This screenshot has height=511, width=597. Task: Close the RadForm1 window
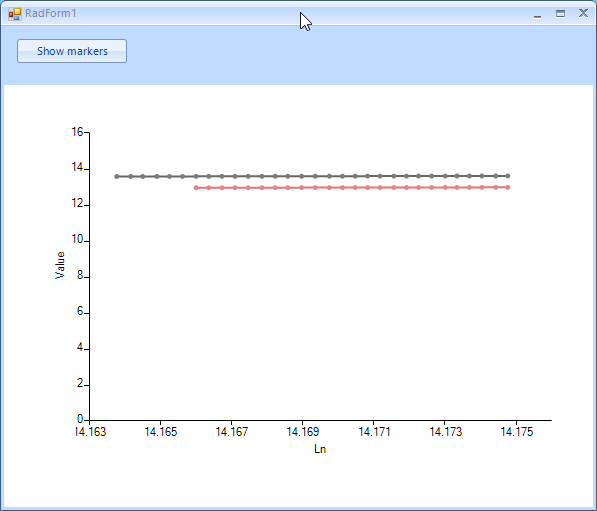(x=583, y=13)
